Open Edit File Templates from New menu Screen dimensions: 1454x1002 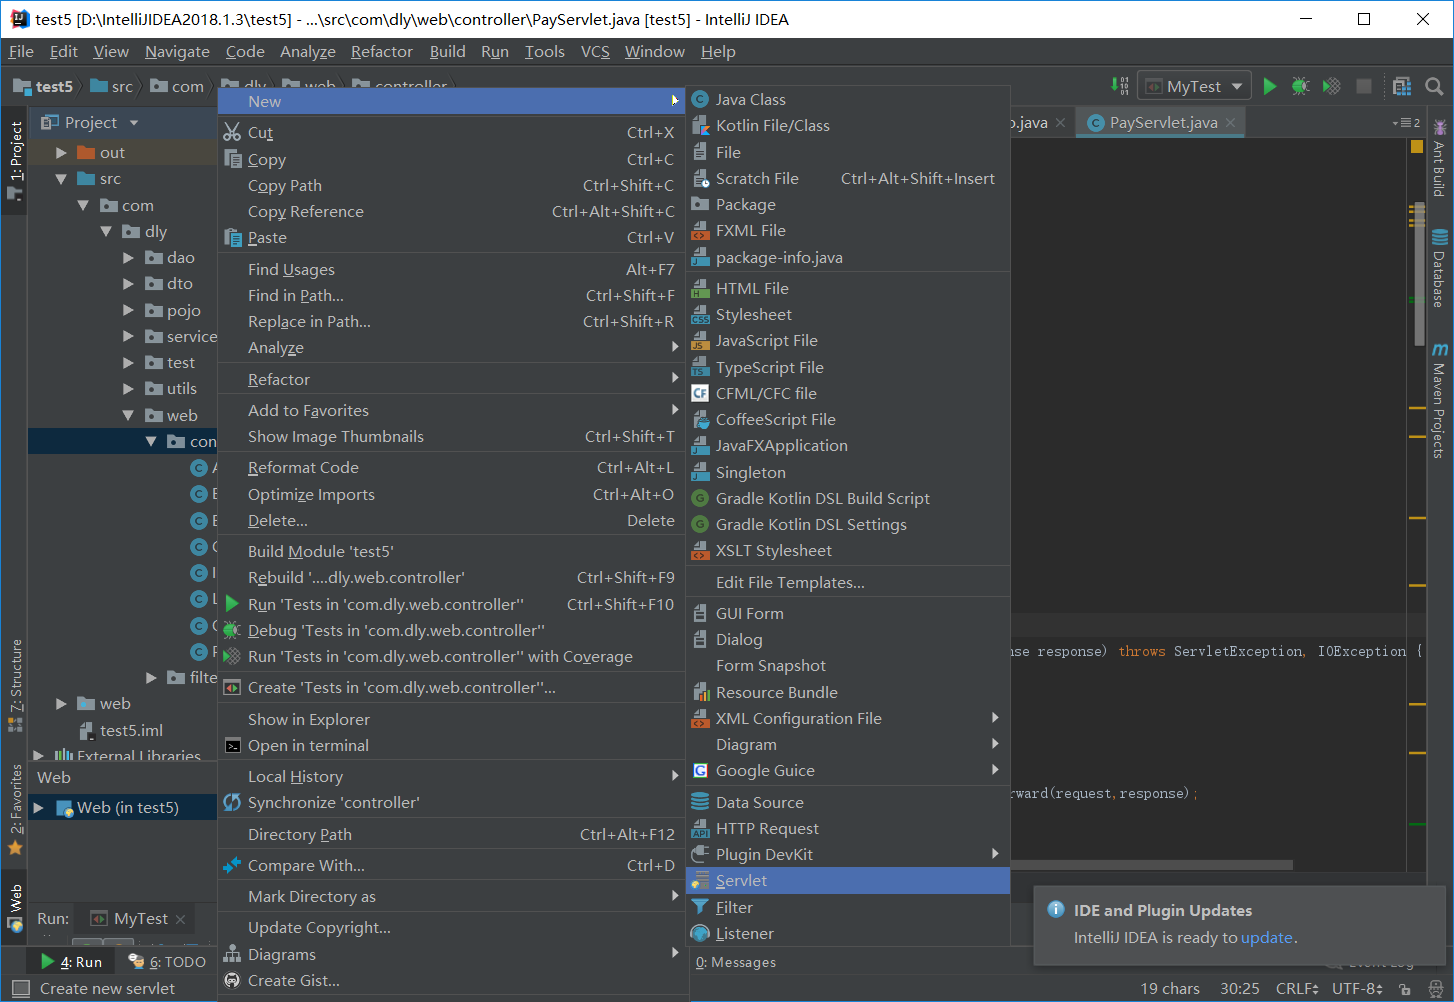[x=789, y=581]
